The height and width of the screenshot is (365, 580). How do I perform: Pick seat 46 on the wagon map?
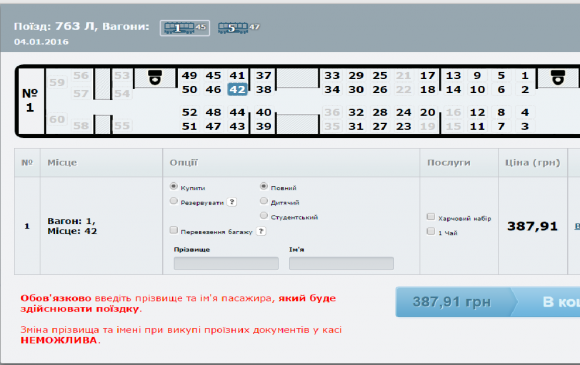(x=213, y=89)
